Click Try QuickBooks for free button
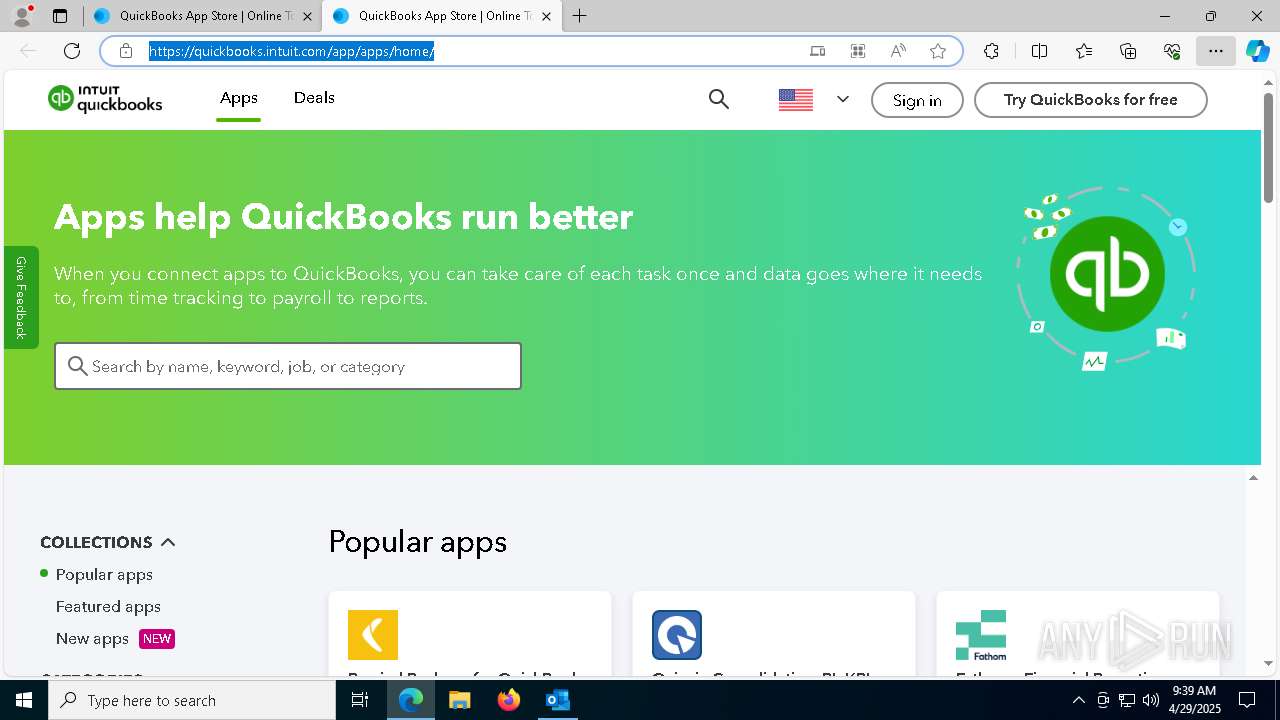Viewport: 1280px width, 720px height. click(x=1091, y=100)
